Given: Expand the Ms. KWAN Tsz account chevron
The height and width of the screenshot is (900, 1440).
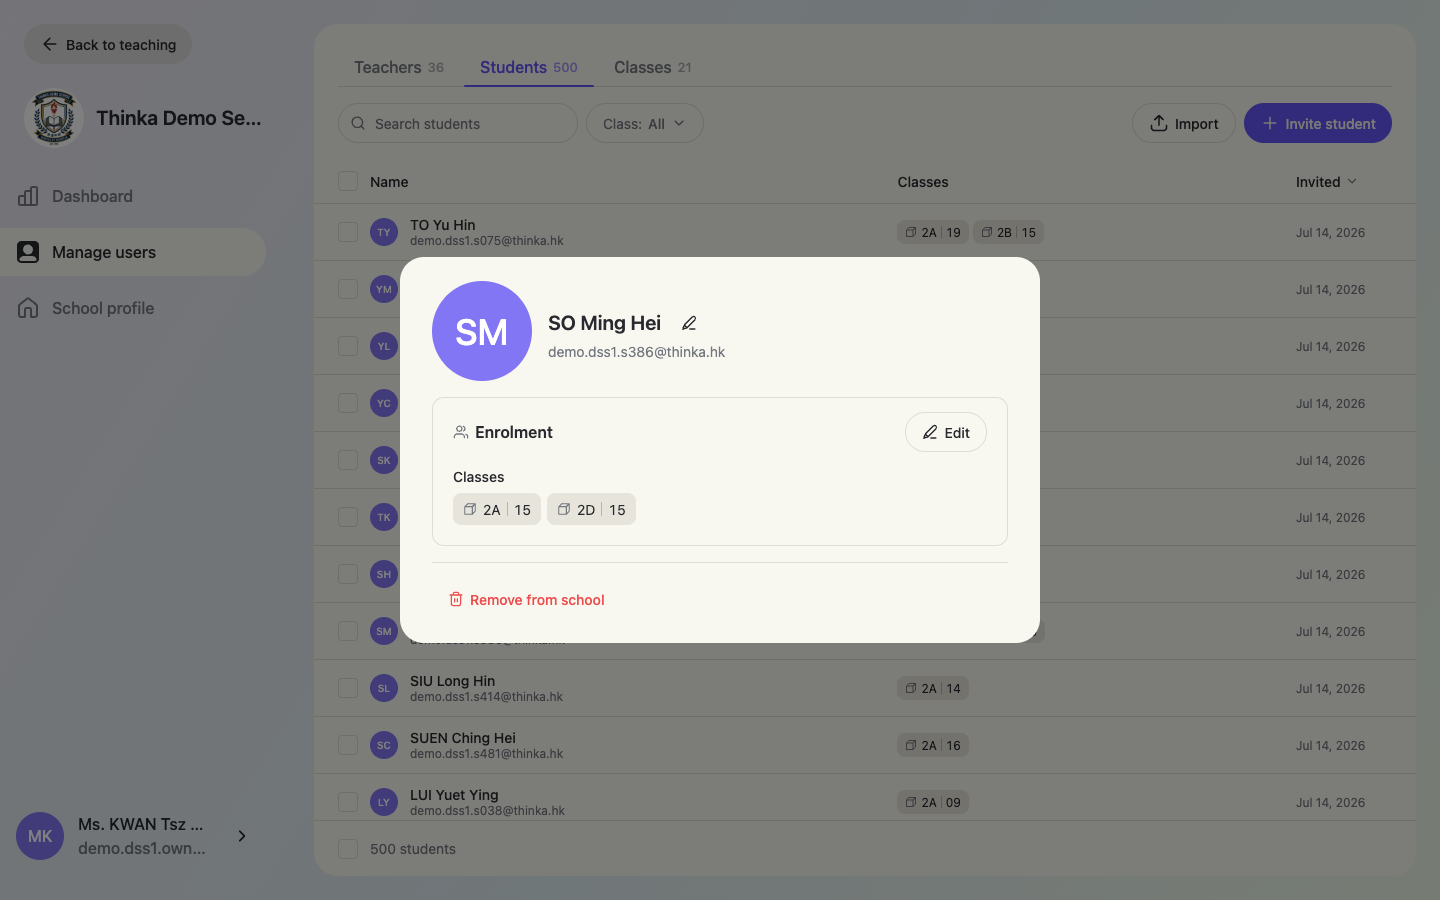Looking at the screenshot, I should tap(241, 836).
